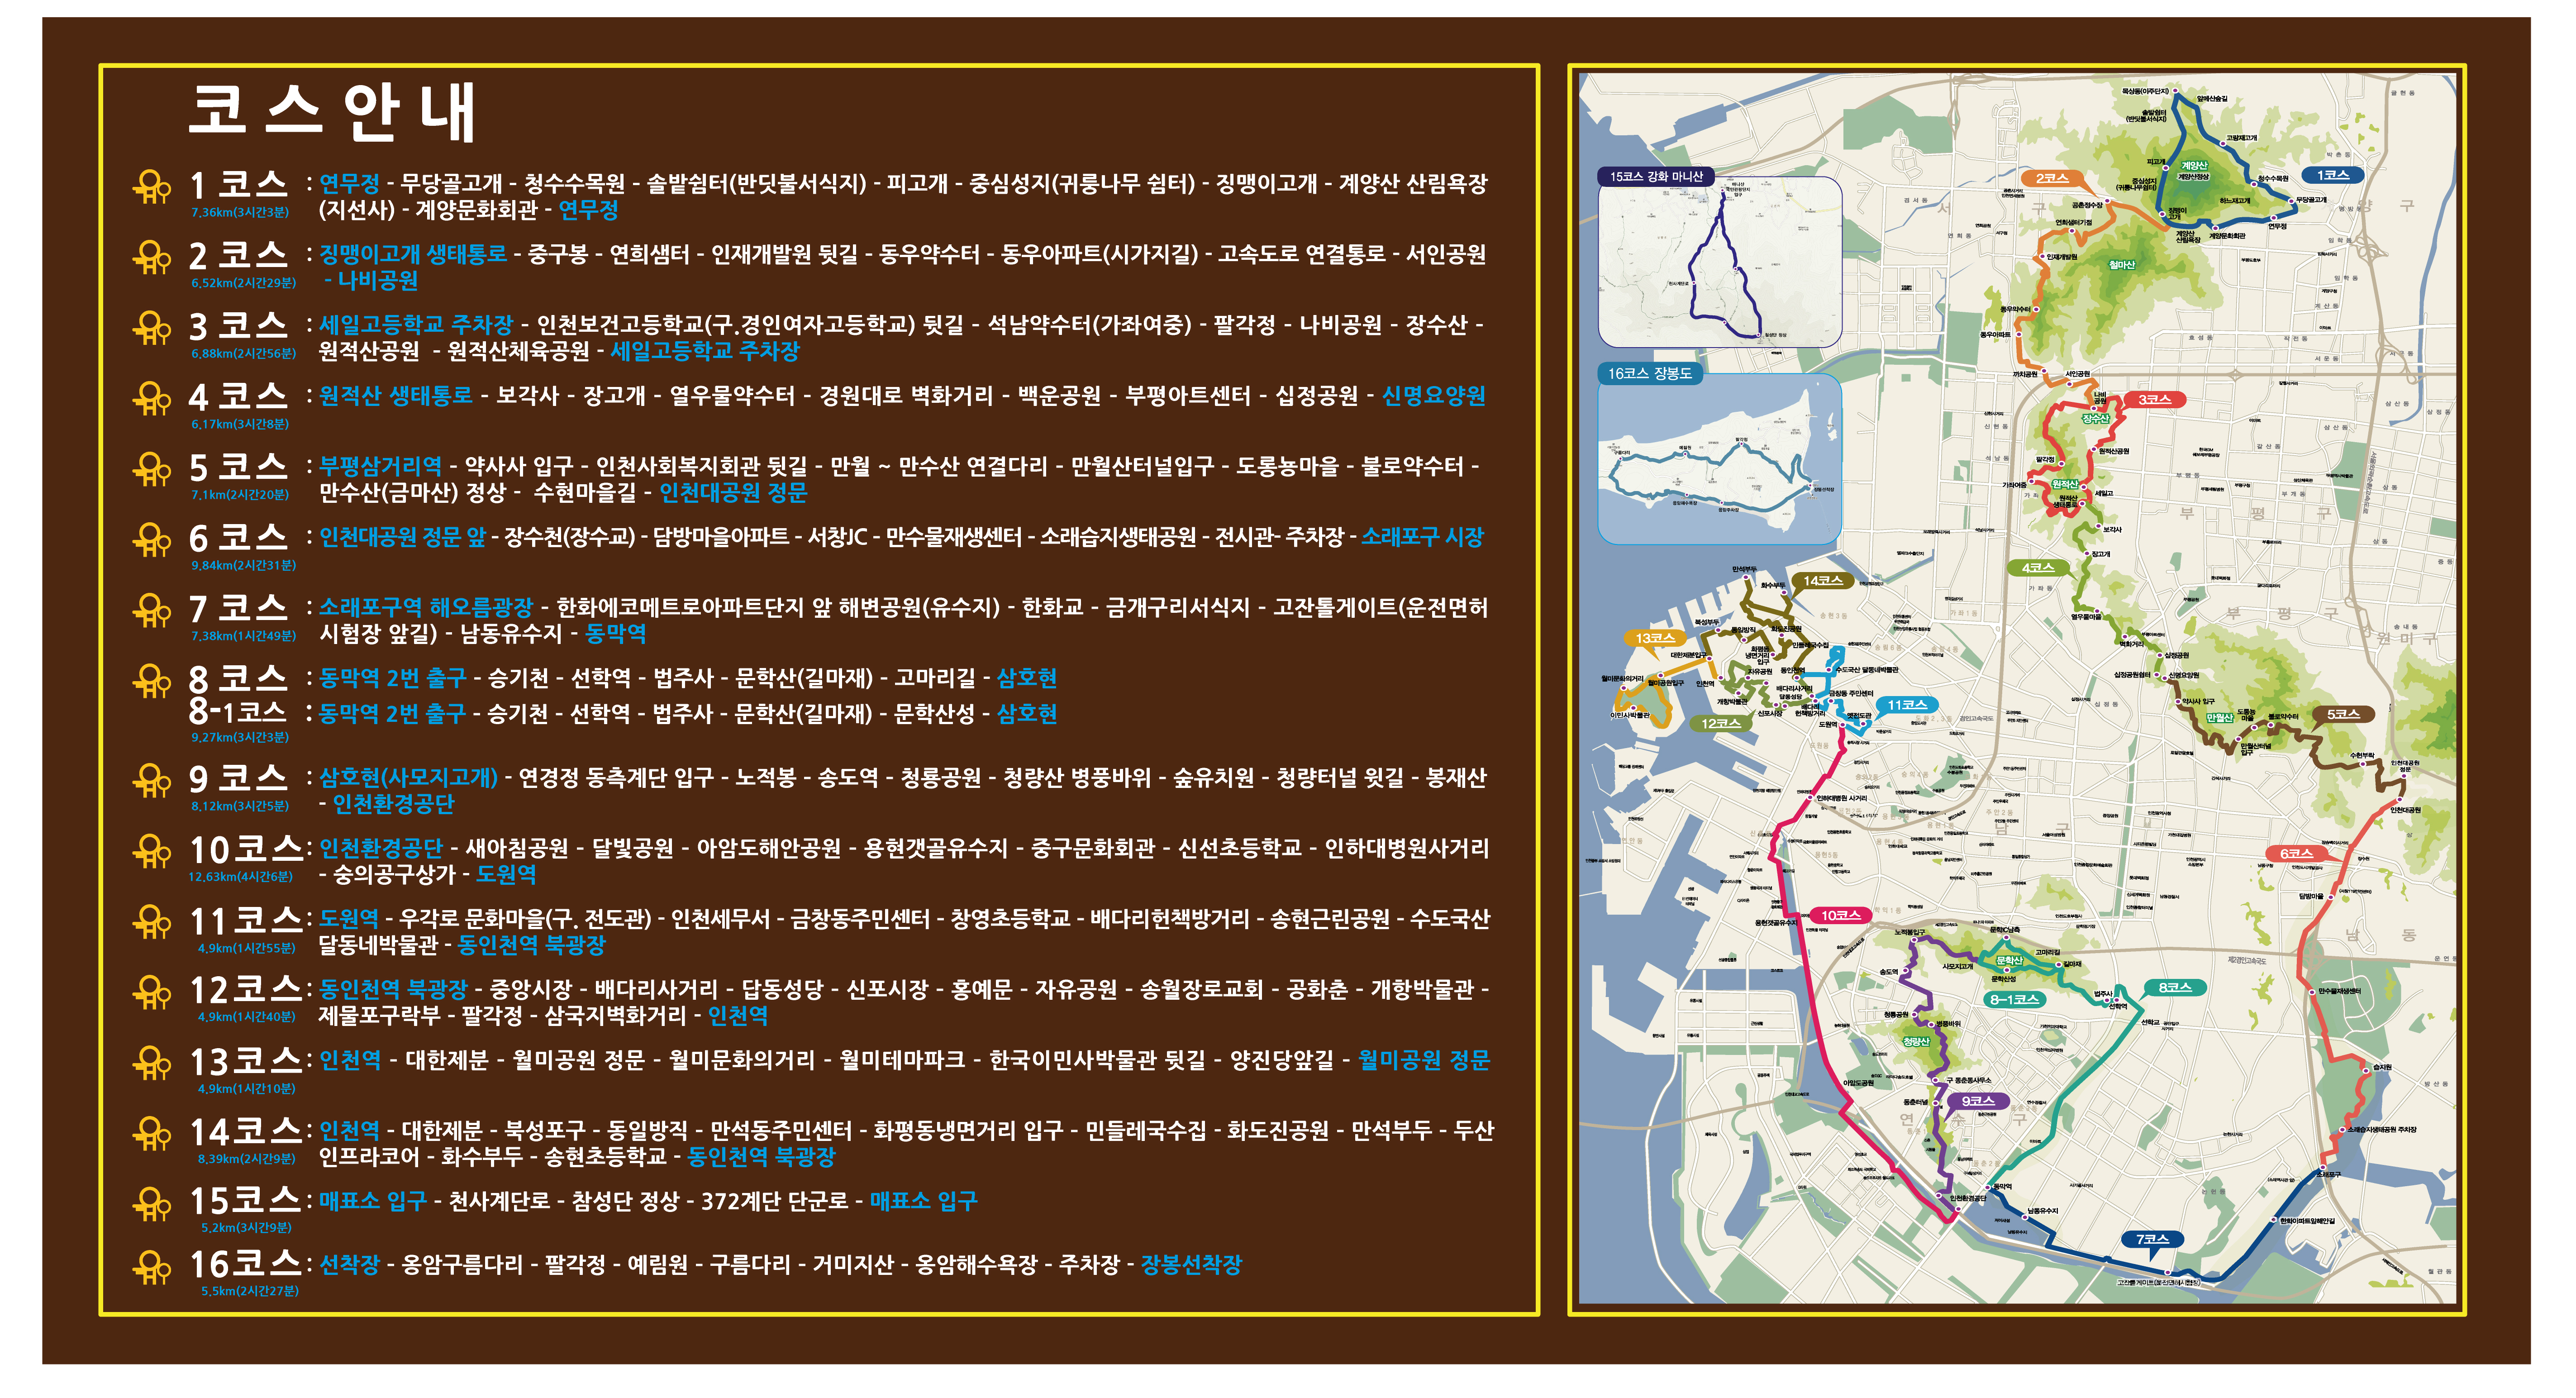2576x1398 pixels.
Task: Click the 13코스 tag on the map
Action: [x=1655, y=638]
